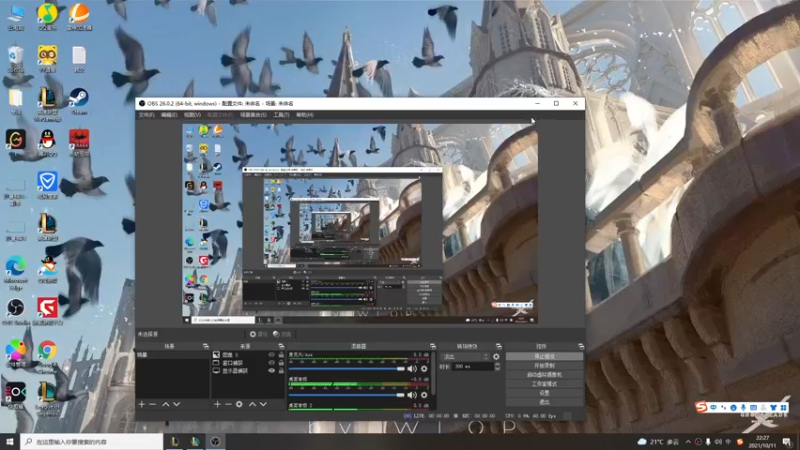
Task: Toggle visibility eye for source 图像 3
Action: pos(271,355)
